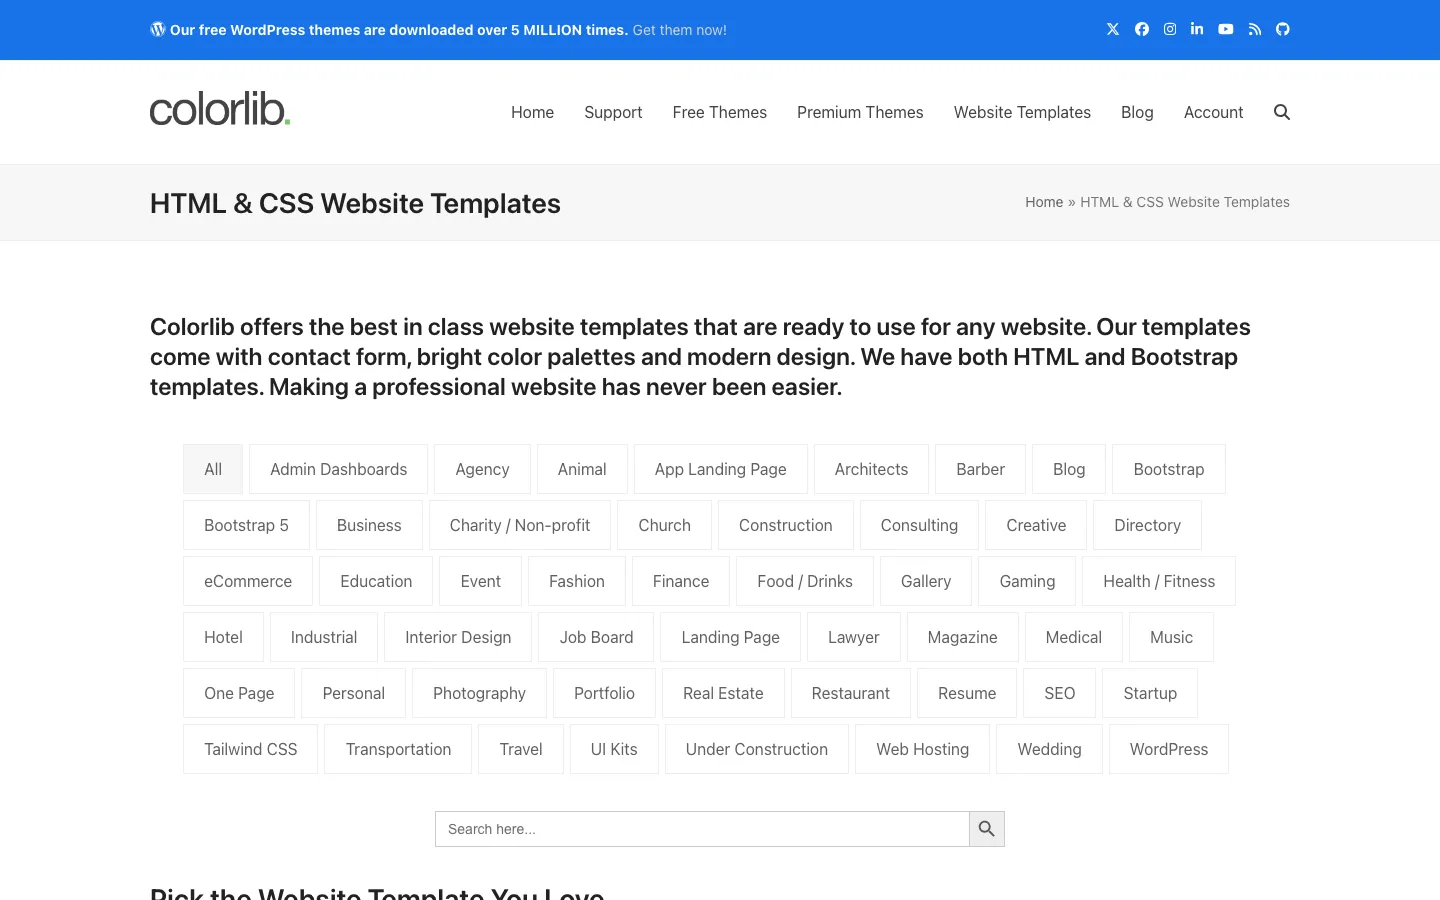Select the All category filter
Image resolution: width=1440 pixels, height=900 pixels.
coord(213,469)
